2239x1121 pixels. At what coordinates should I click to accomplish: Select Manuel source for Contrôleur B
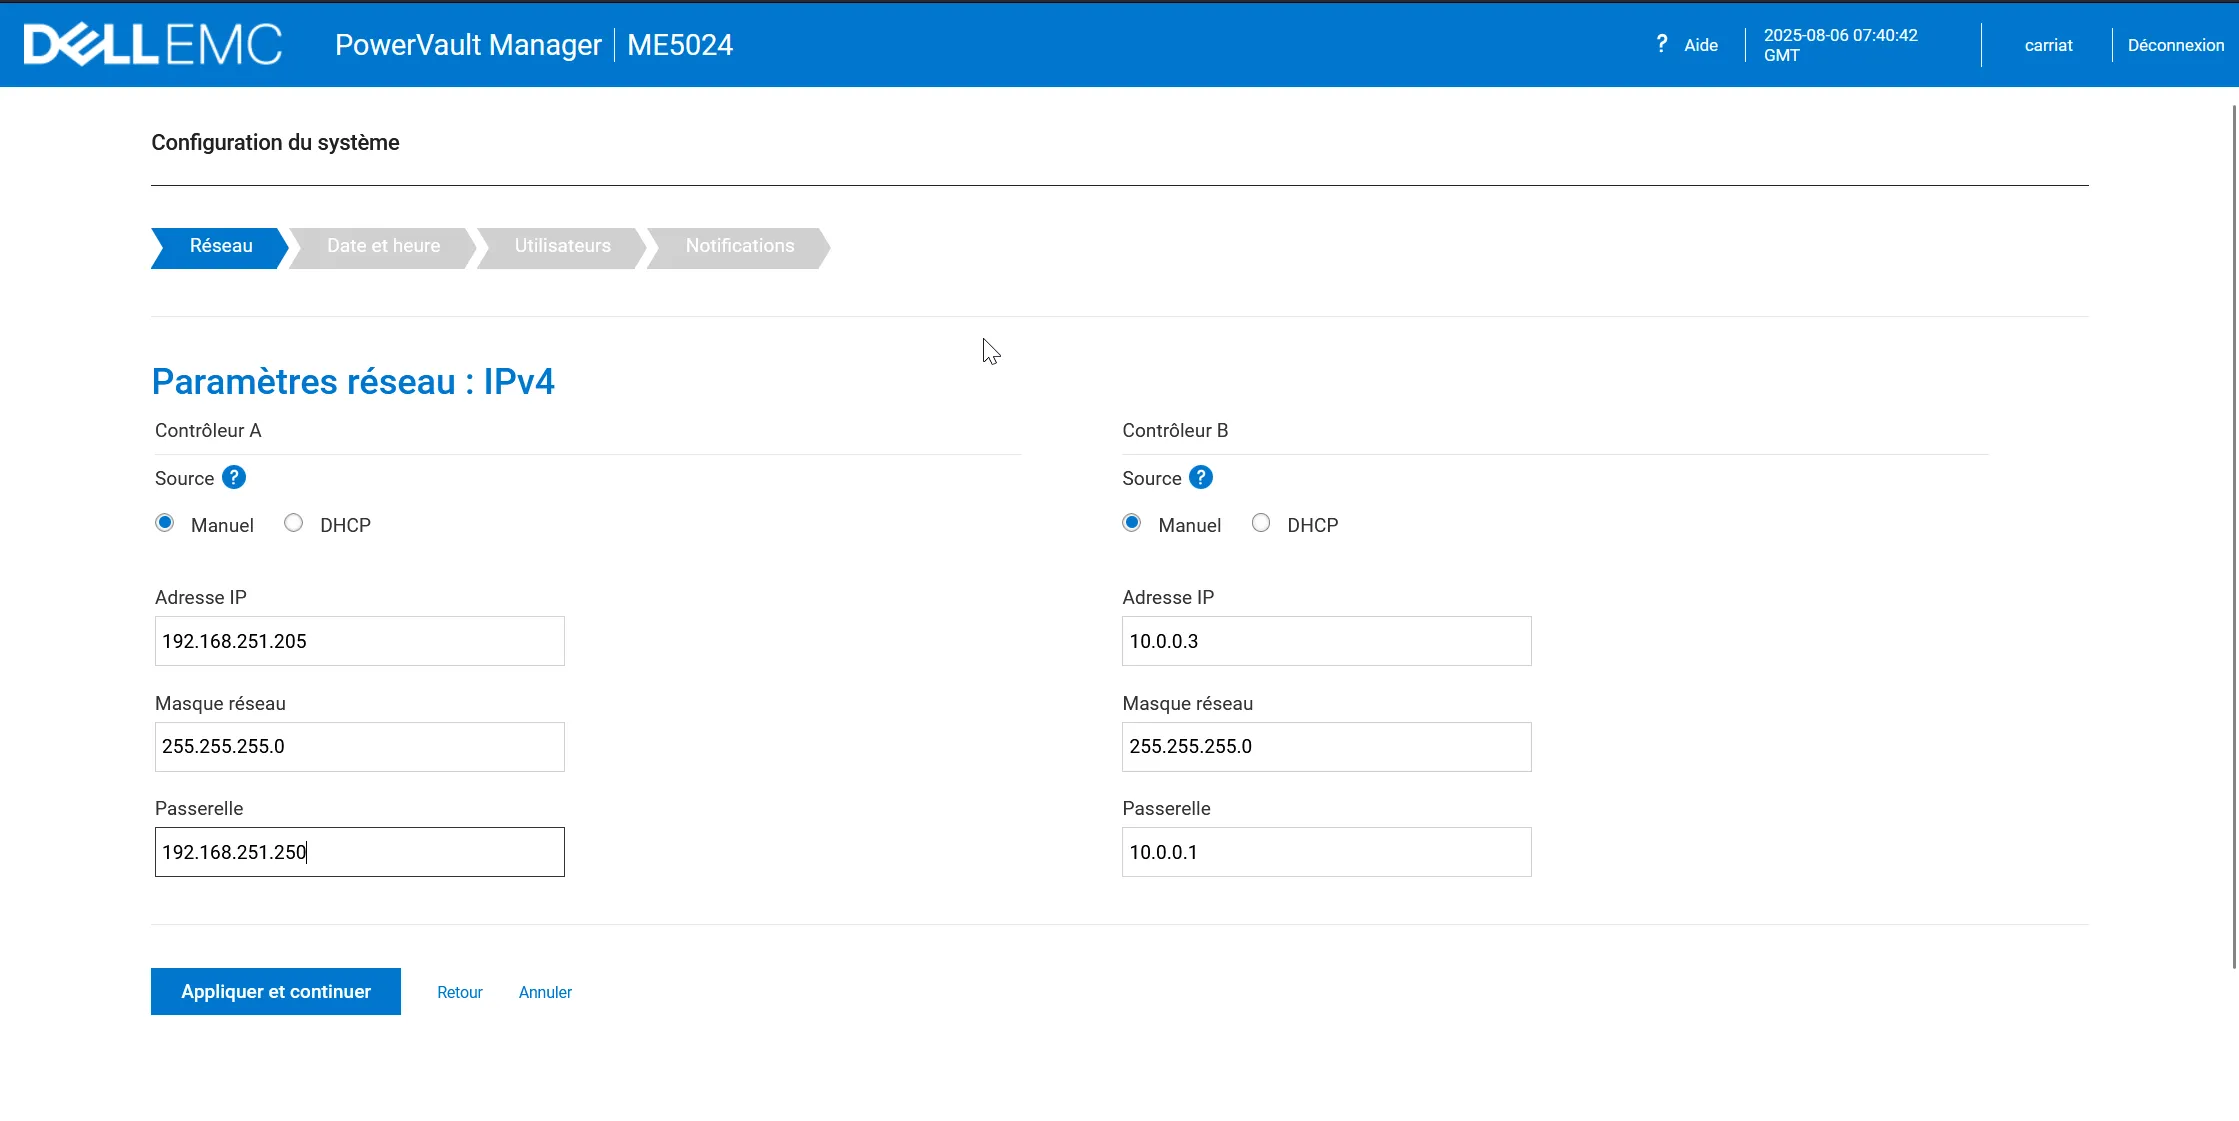point(1132,523)
